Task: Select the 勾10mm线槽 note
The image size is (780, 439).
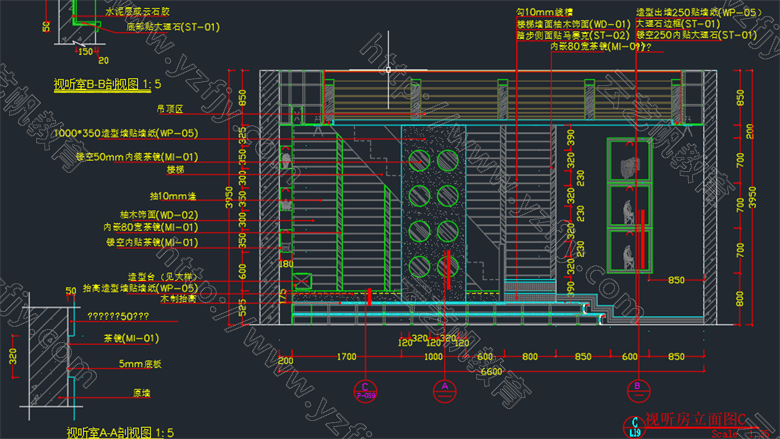Action: (x=544, y=12)
